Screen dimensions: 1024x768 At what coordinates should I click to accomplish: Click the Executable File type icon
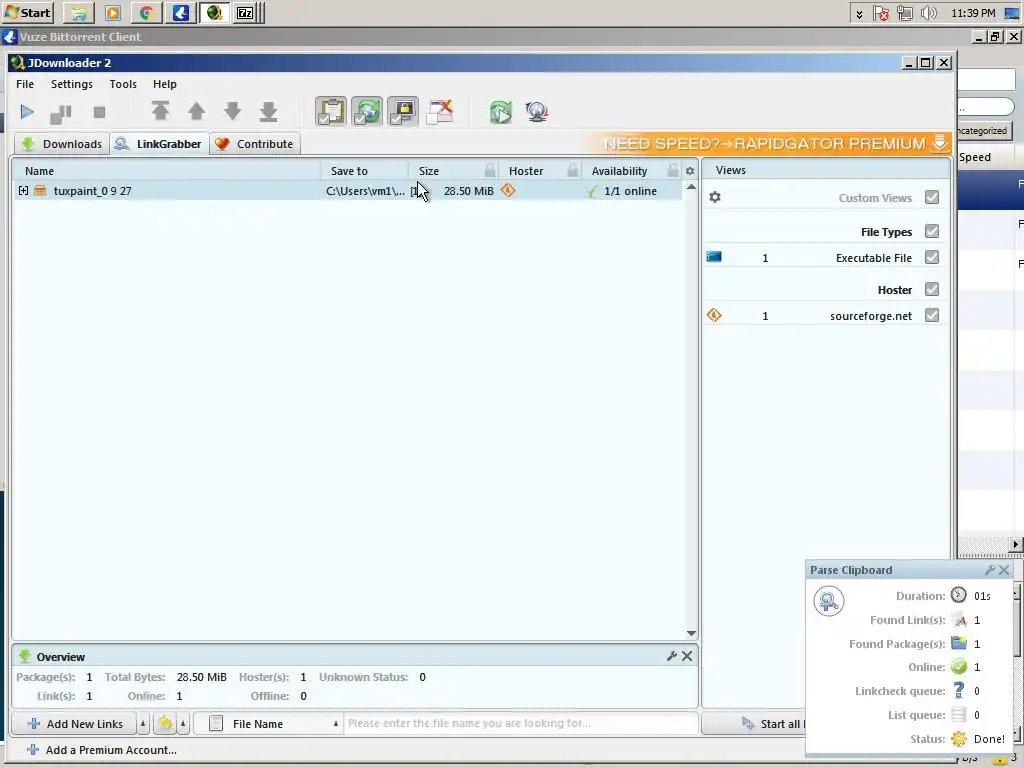tap(714, 257)
